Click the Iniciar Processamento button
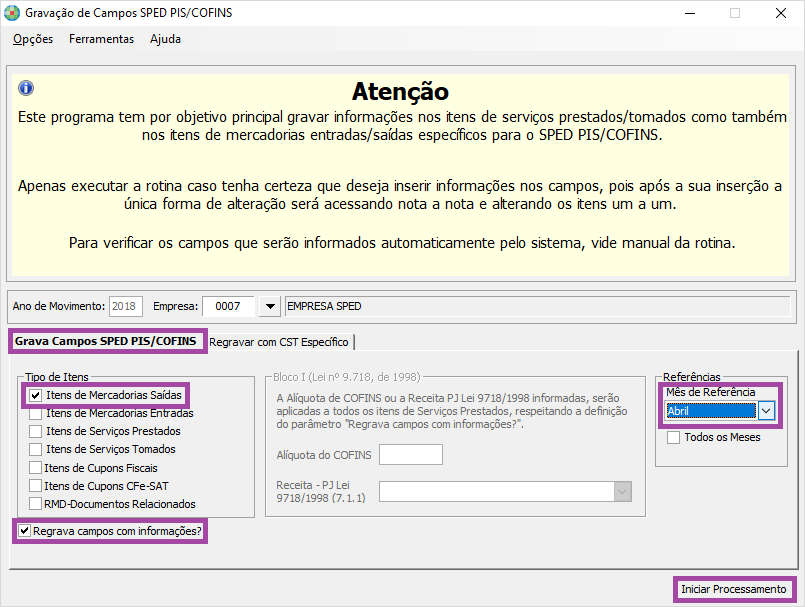Viewport: 805px width, 607px height. [x=734, y=589]
